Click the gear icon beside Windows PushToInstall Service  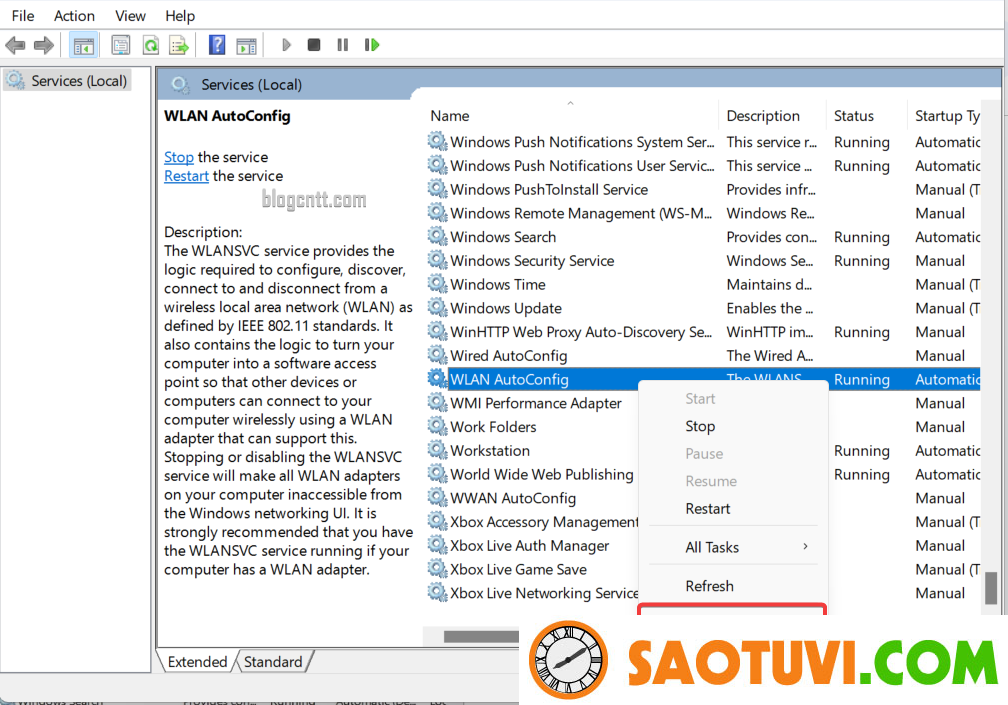(438, 189)
